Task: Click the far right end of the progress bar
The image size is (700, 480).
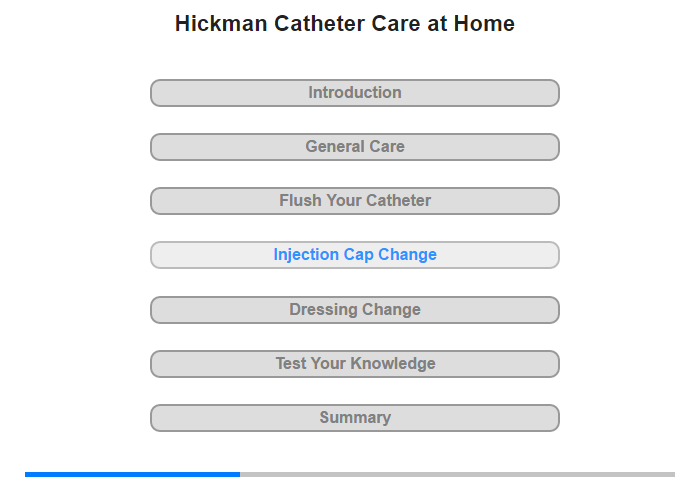Action: click(673, 474)
